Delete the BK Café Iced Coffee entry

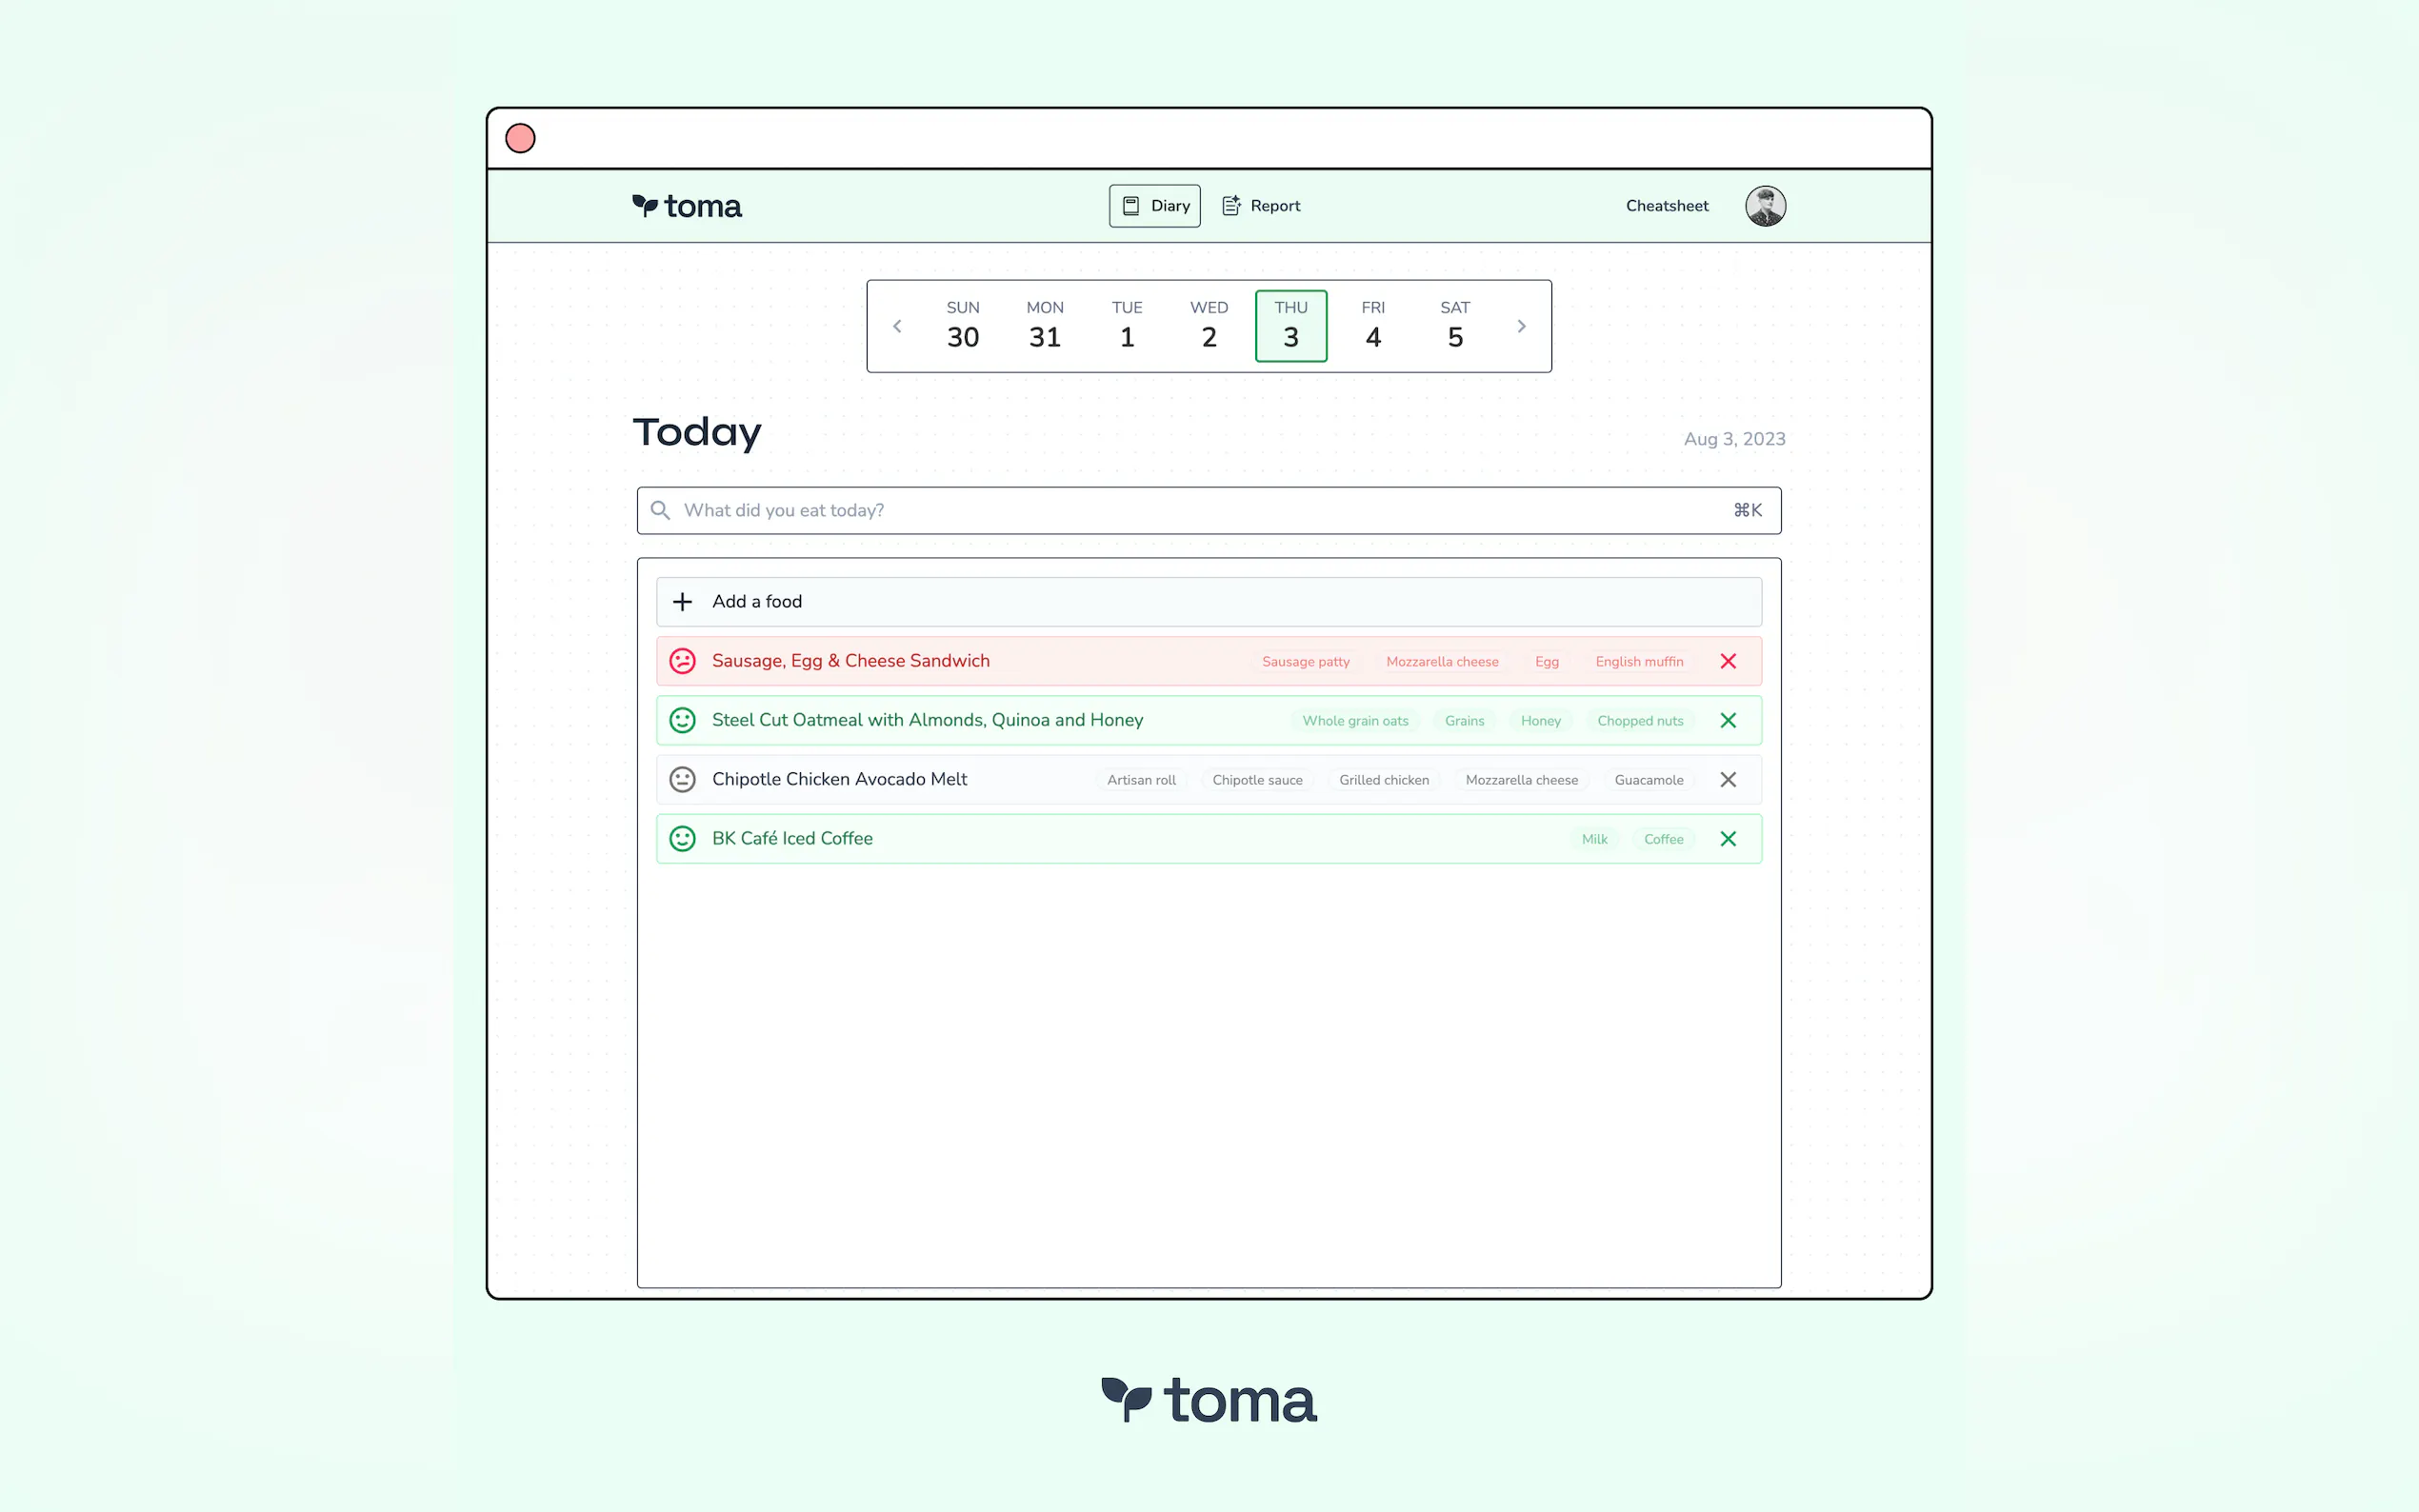[1727, 838]
